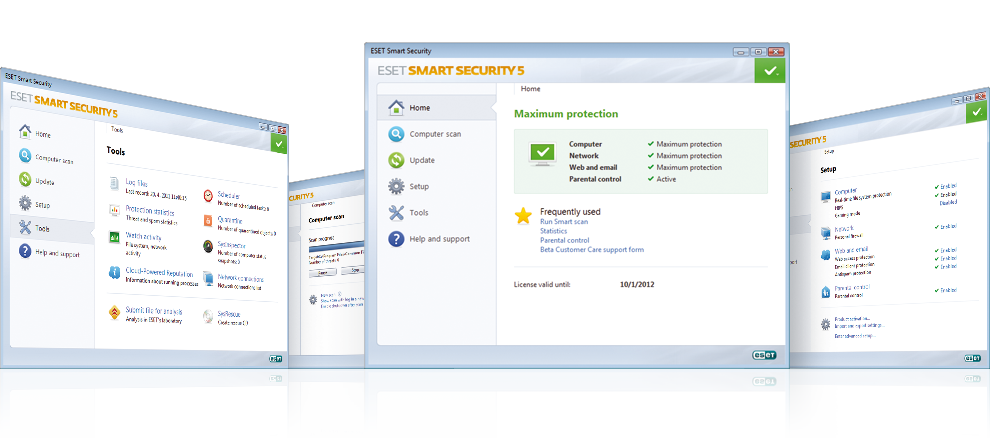Select Setup in the left Tools window
Screen dimensions: 990x440
pos(35,205)
